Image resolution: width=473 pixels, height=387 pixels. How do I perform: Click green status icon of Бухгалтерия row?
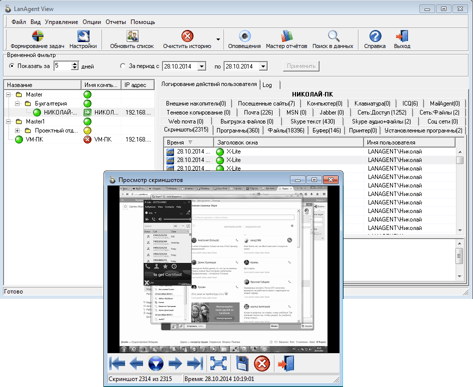(x=87, y=104)
